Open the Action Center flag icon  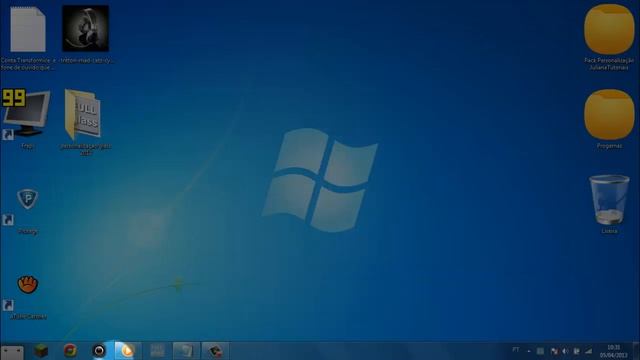point(554,351)
